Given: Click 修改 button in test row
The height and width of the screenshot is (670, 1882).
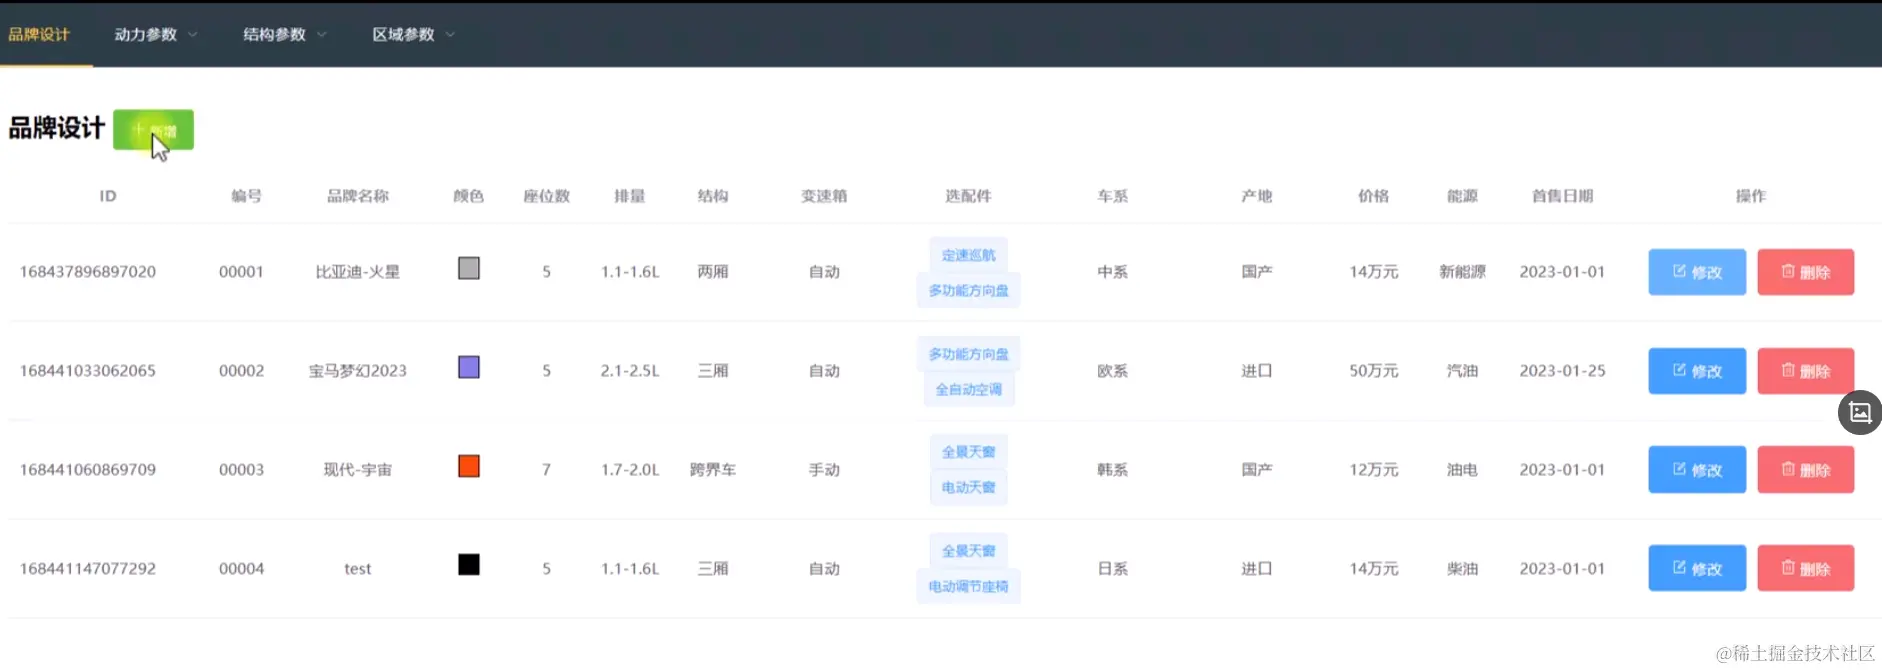Looking at the screenshot, I should click(1697, 568).
